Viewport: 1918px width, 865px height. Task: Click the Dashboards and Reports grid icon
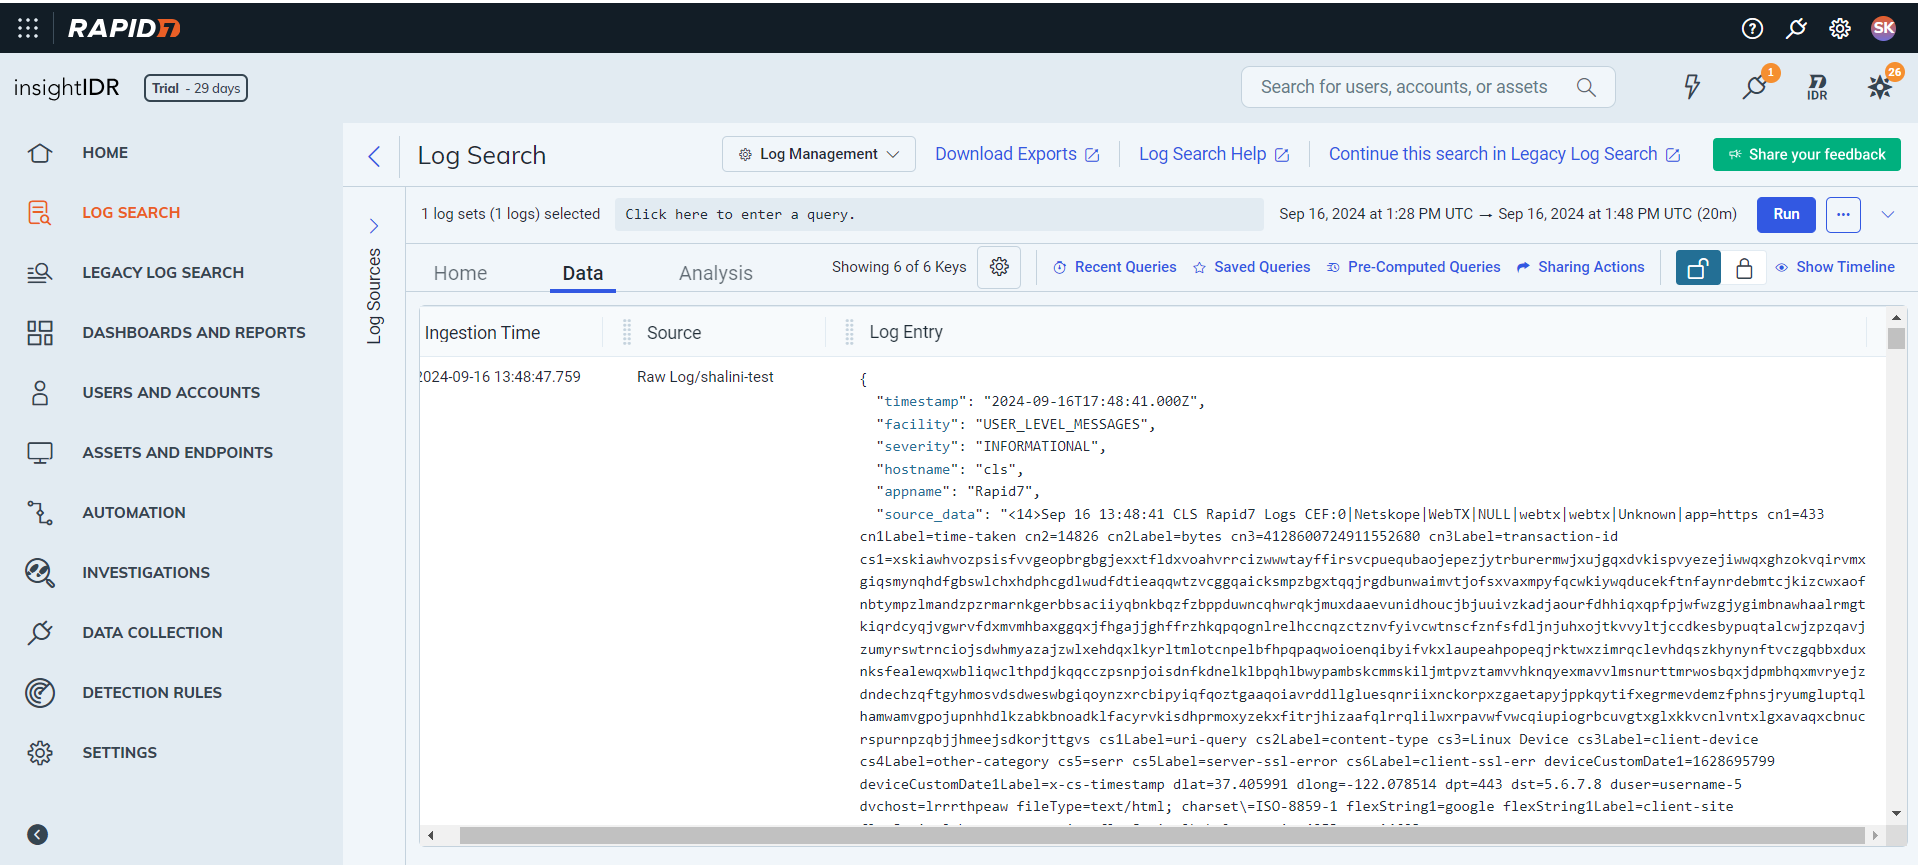[x=40, y=333]
